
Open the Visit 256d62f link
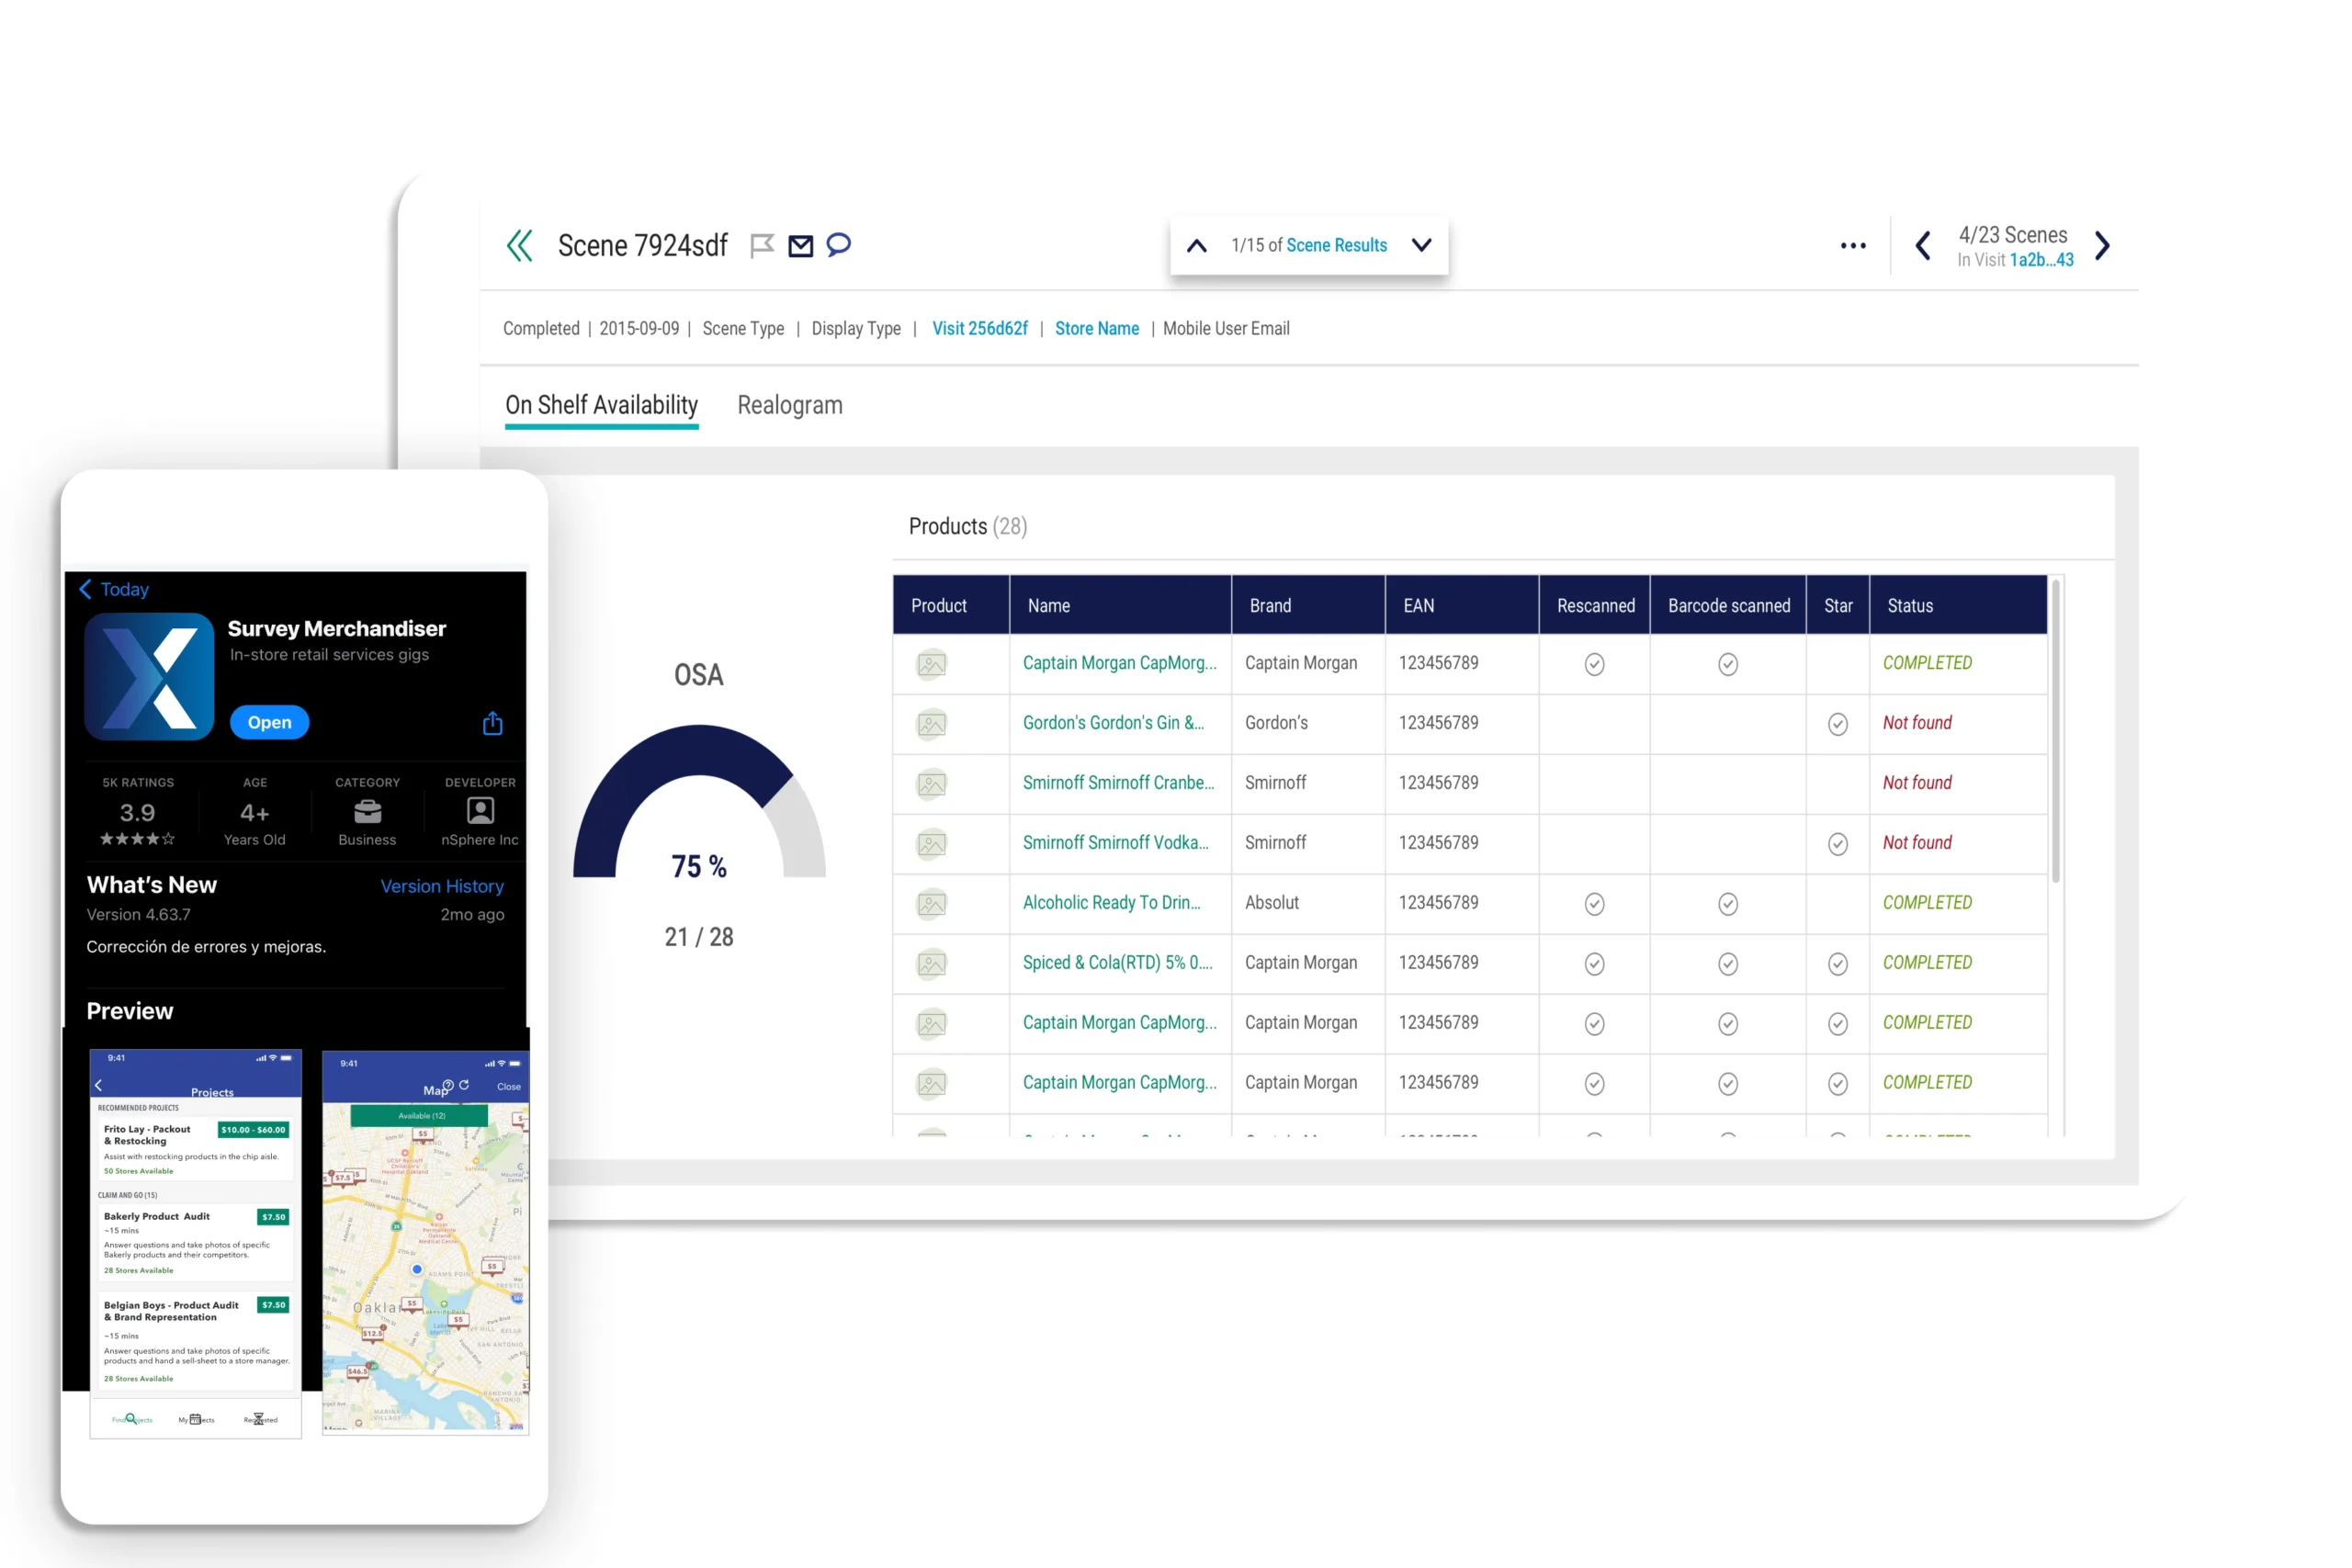pyautogui.click(x=979, y=329)
